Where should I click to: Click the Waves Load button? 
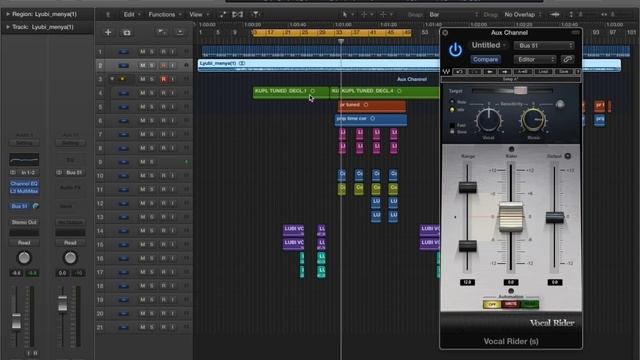[x=543, y=71]
